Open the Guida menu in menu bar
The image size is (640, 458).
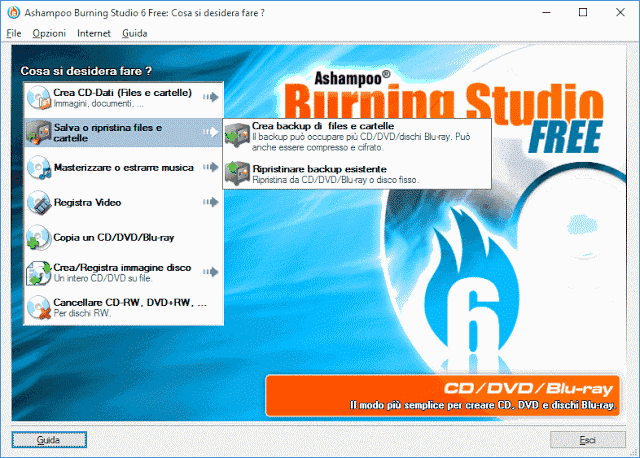point(135,33)
